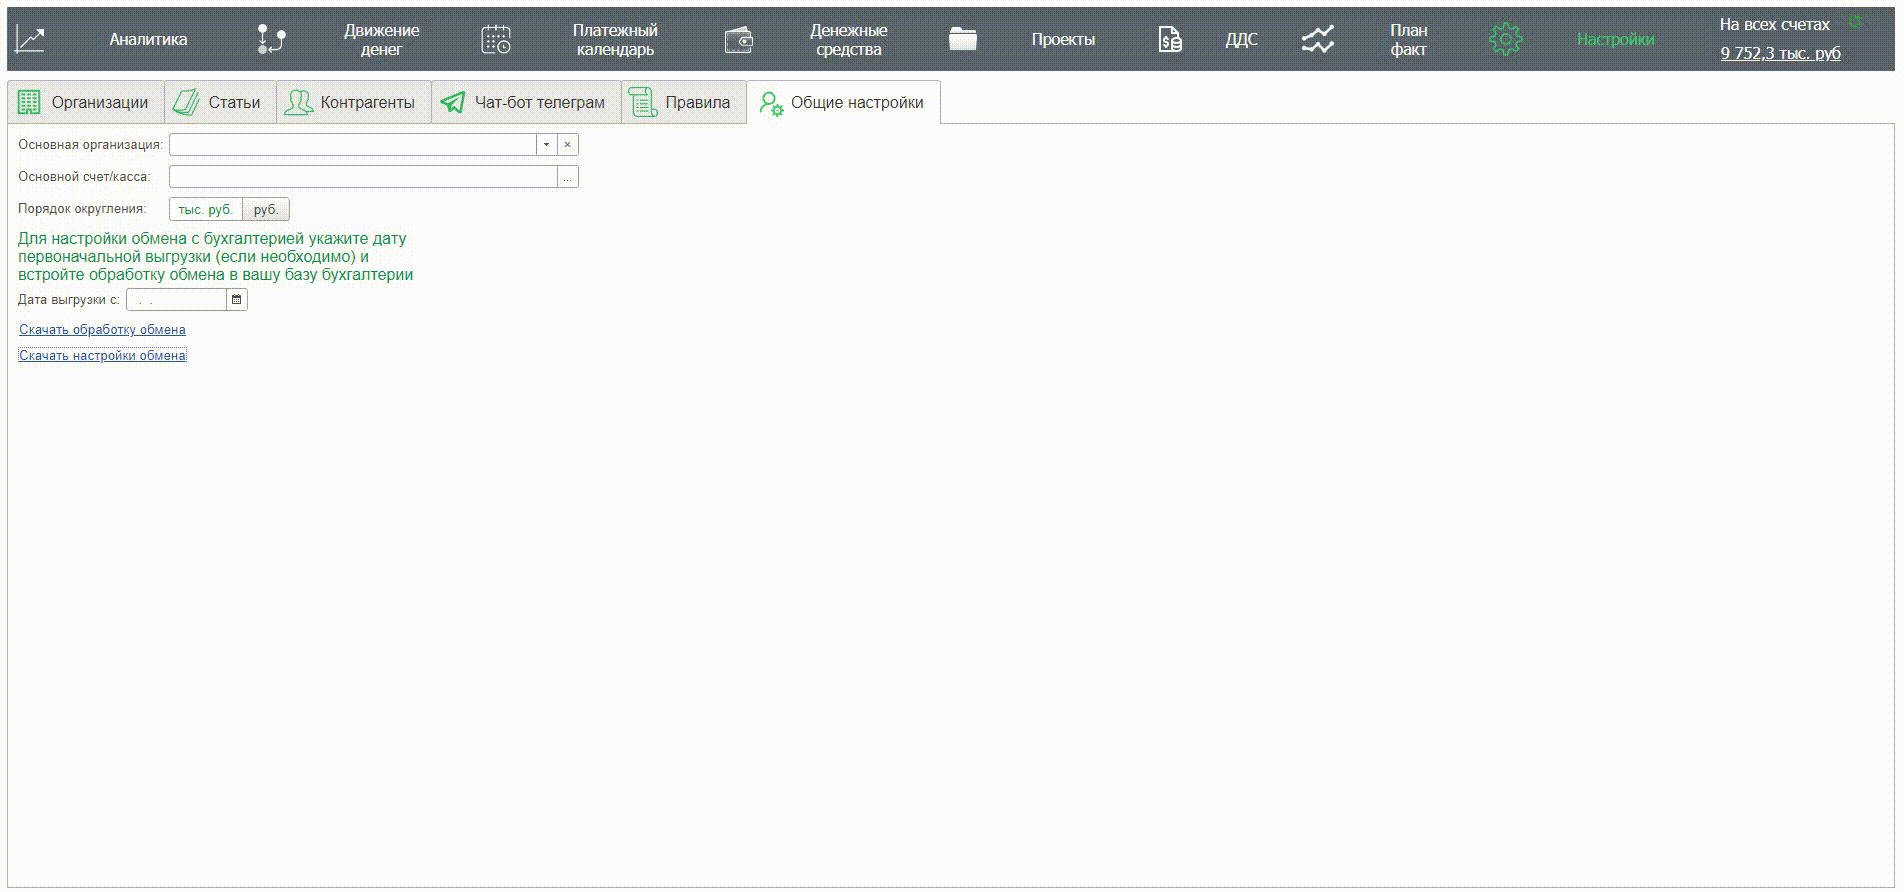The image size is (1904, 892).
Task: Click the Дата выгрузки date input field
Action: pyautogui.click(x=177, y=300)
